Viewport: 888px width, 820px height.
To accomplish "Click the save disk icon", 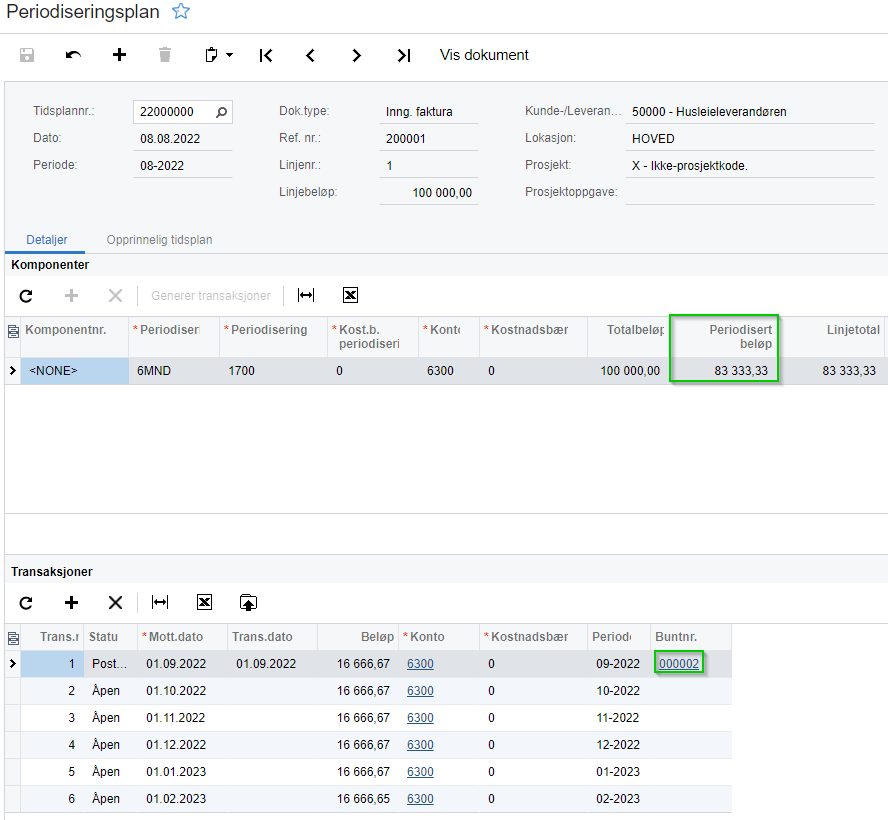I will point(27,55).
